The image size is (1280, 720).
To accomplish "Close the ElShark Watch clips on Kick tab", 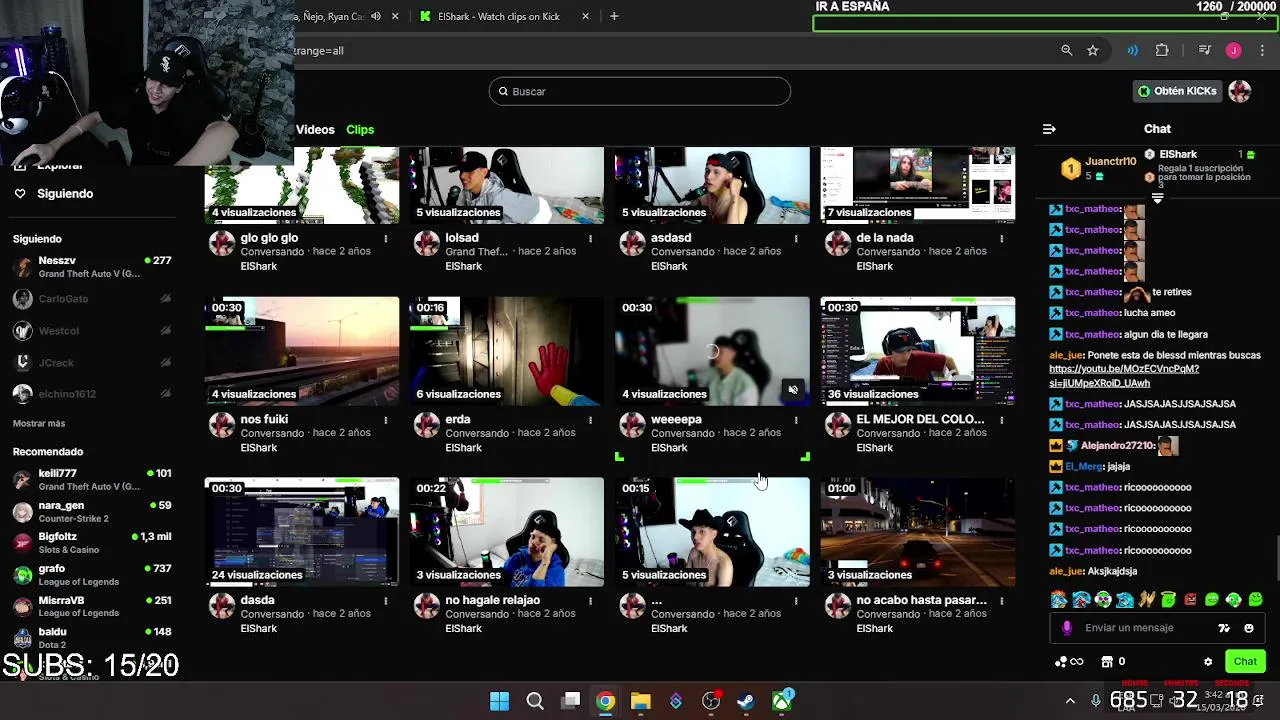I will (585, 16).
